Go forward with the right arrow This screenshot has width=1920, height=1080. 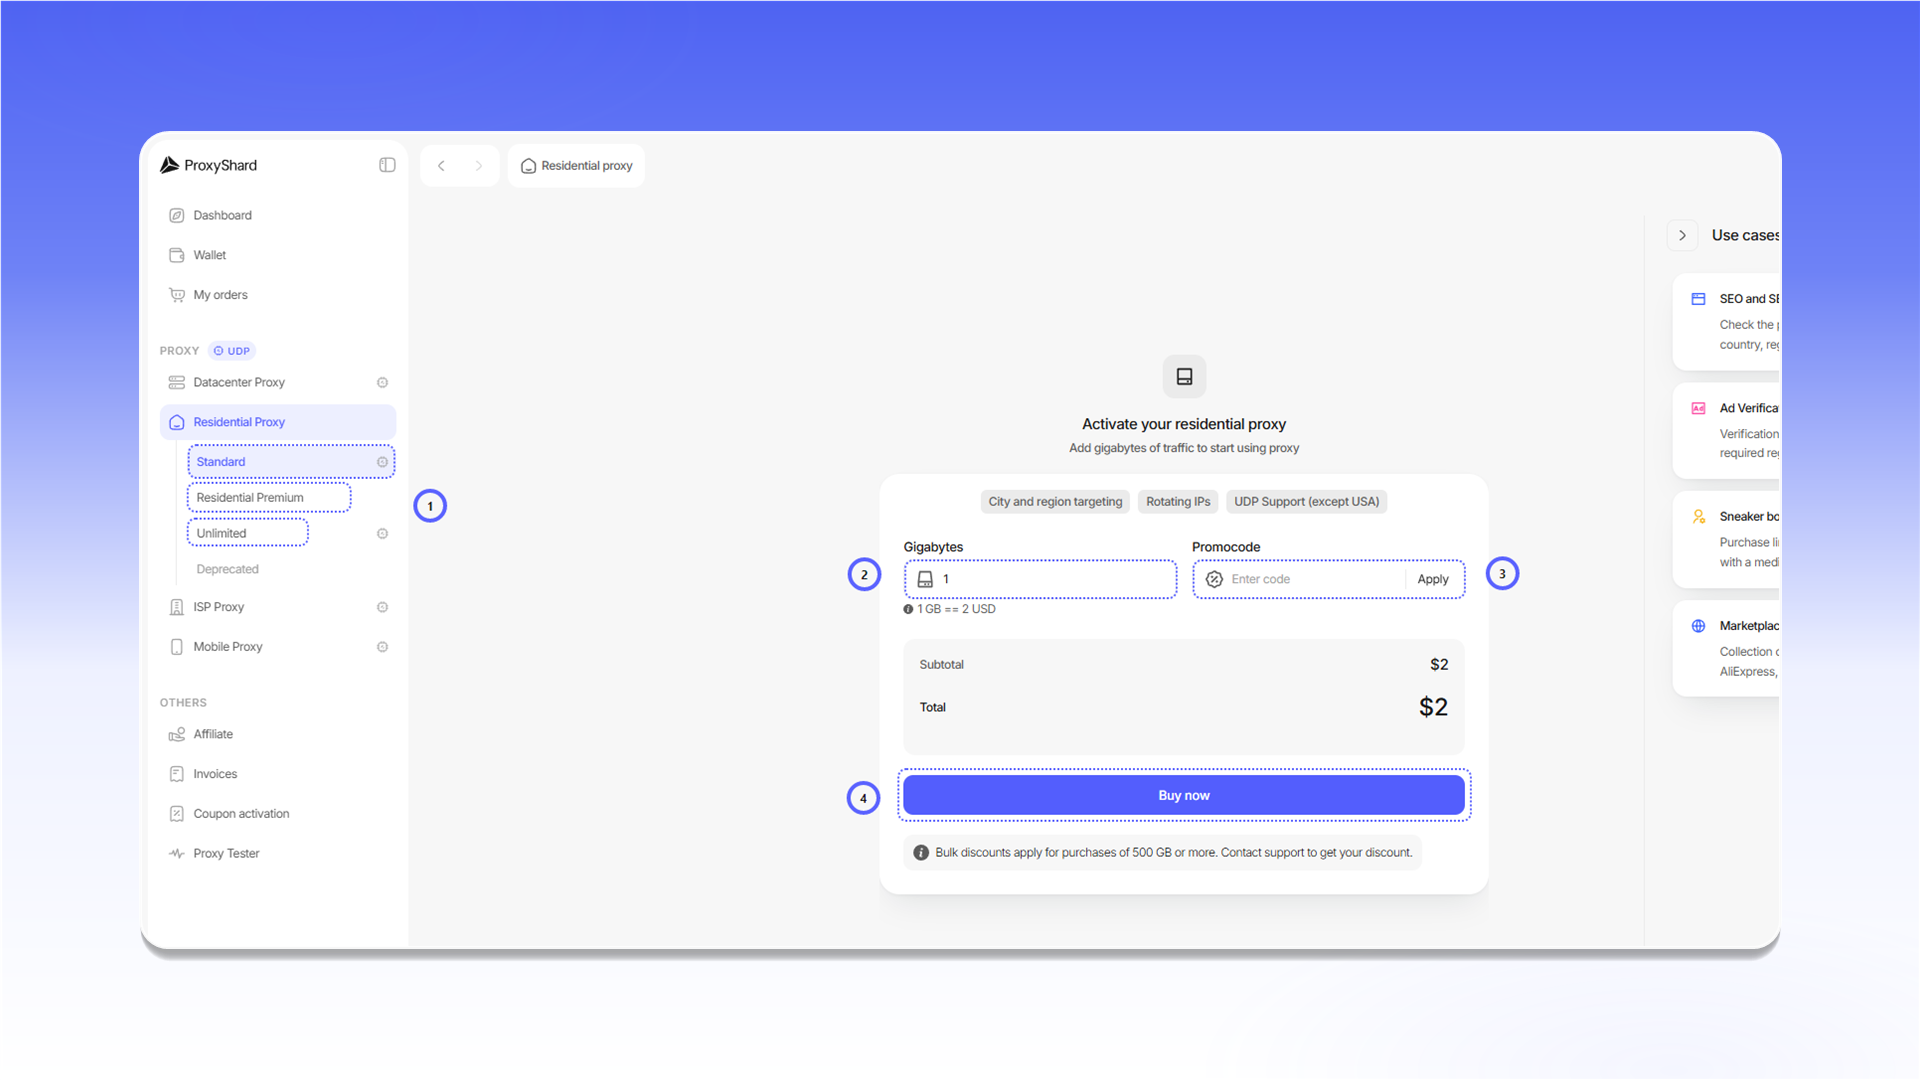(x=478, y=166)
